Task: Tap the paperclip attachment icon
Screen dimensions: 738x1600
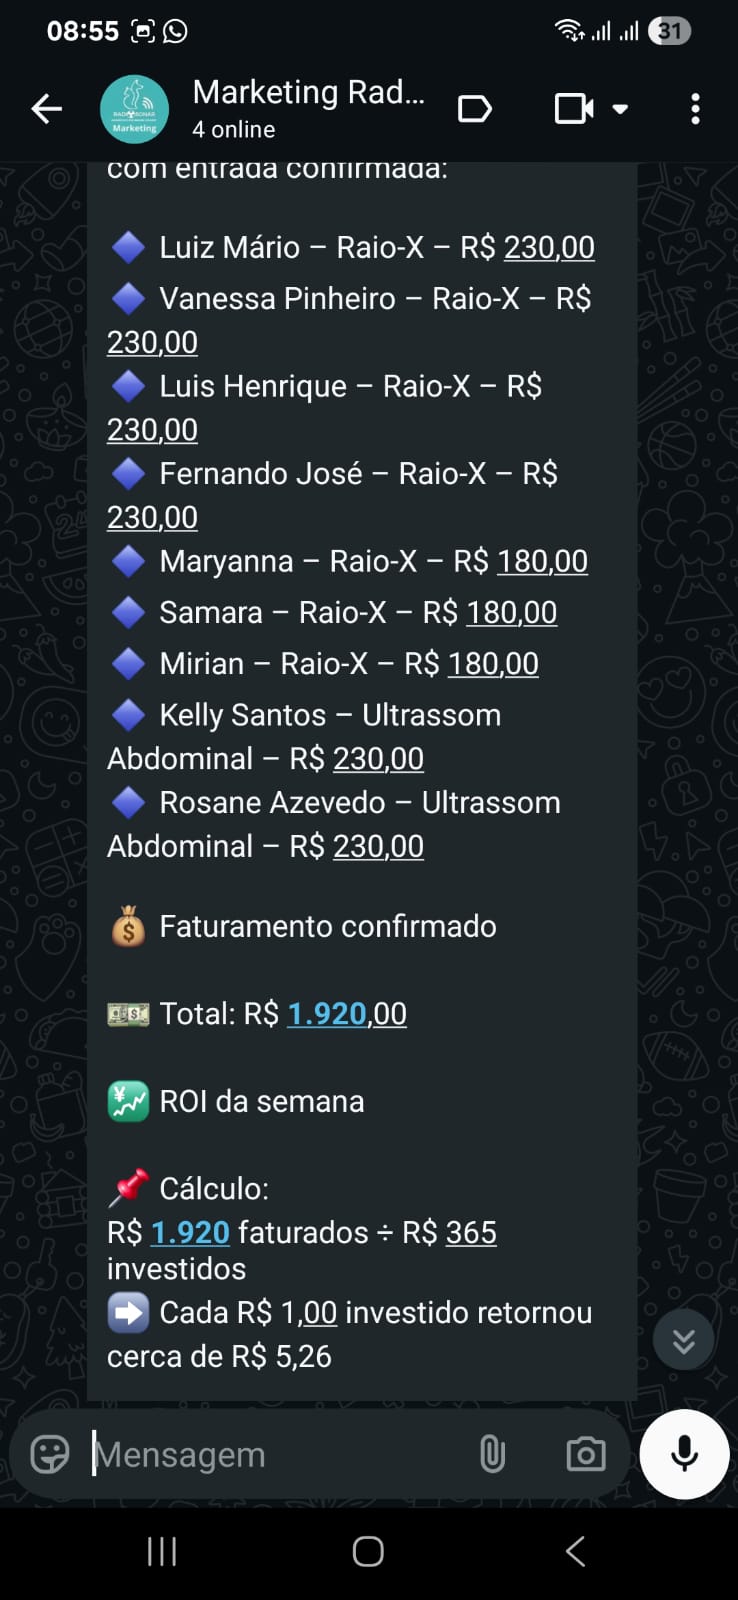Action: tap(492, 1454)
